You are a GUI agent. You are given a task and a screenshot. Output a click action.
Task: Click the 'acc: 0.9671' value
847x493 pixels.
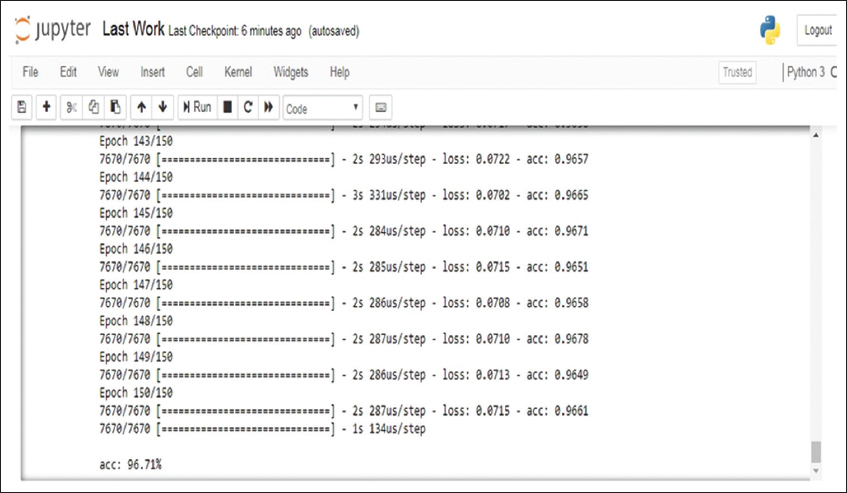[x=557, y=231]
